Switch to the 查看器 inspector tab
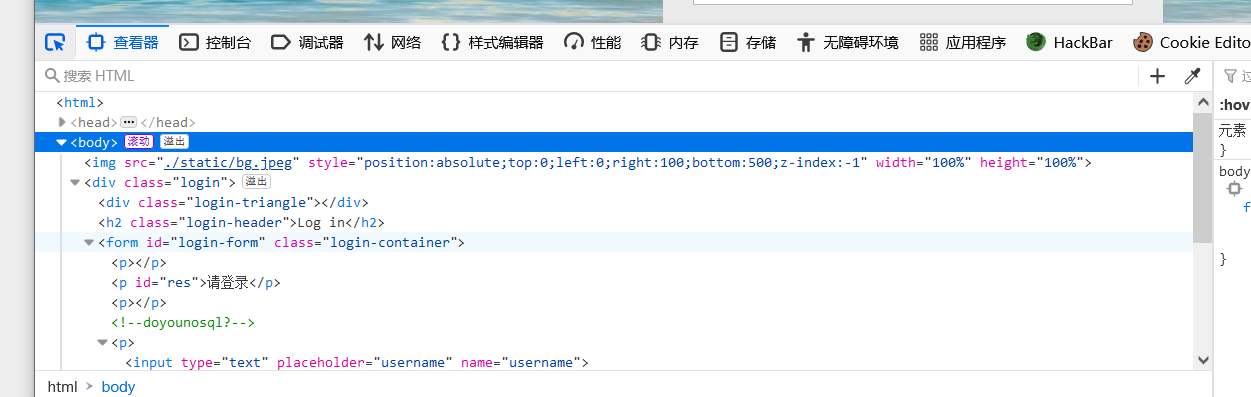The height and width of the screenshot is (397, 1251). click(122, 42)
